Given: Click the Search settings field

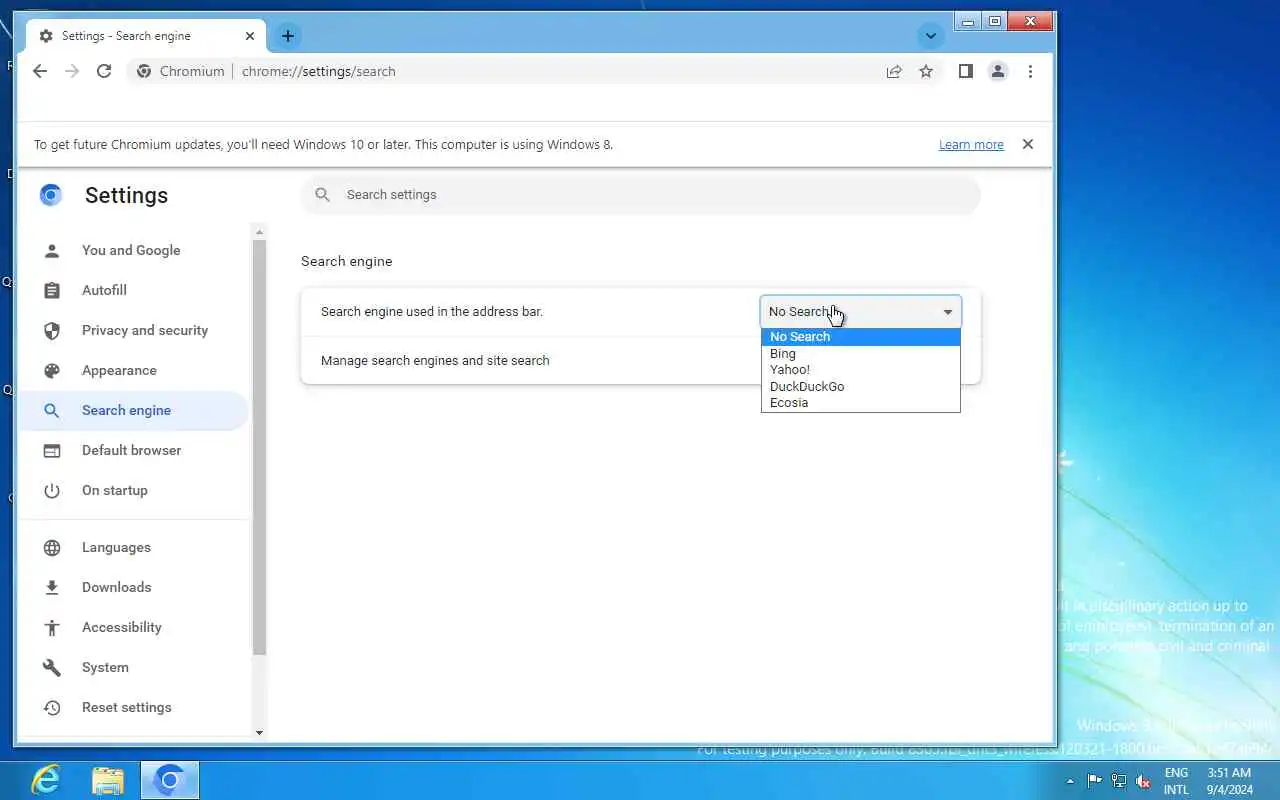Looking at the screenshot, I should point(641,195).
